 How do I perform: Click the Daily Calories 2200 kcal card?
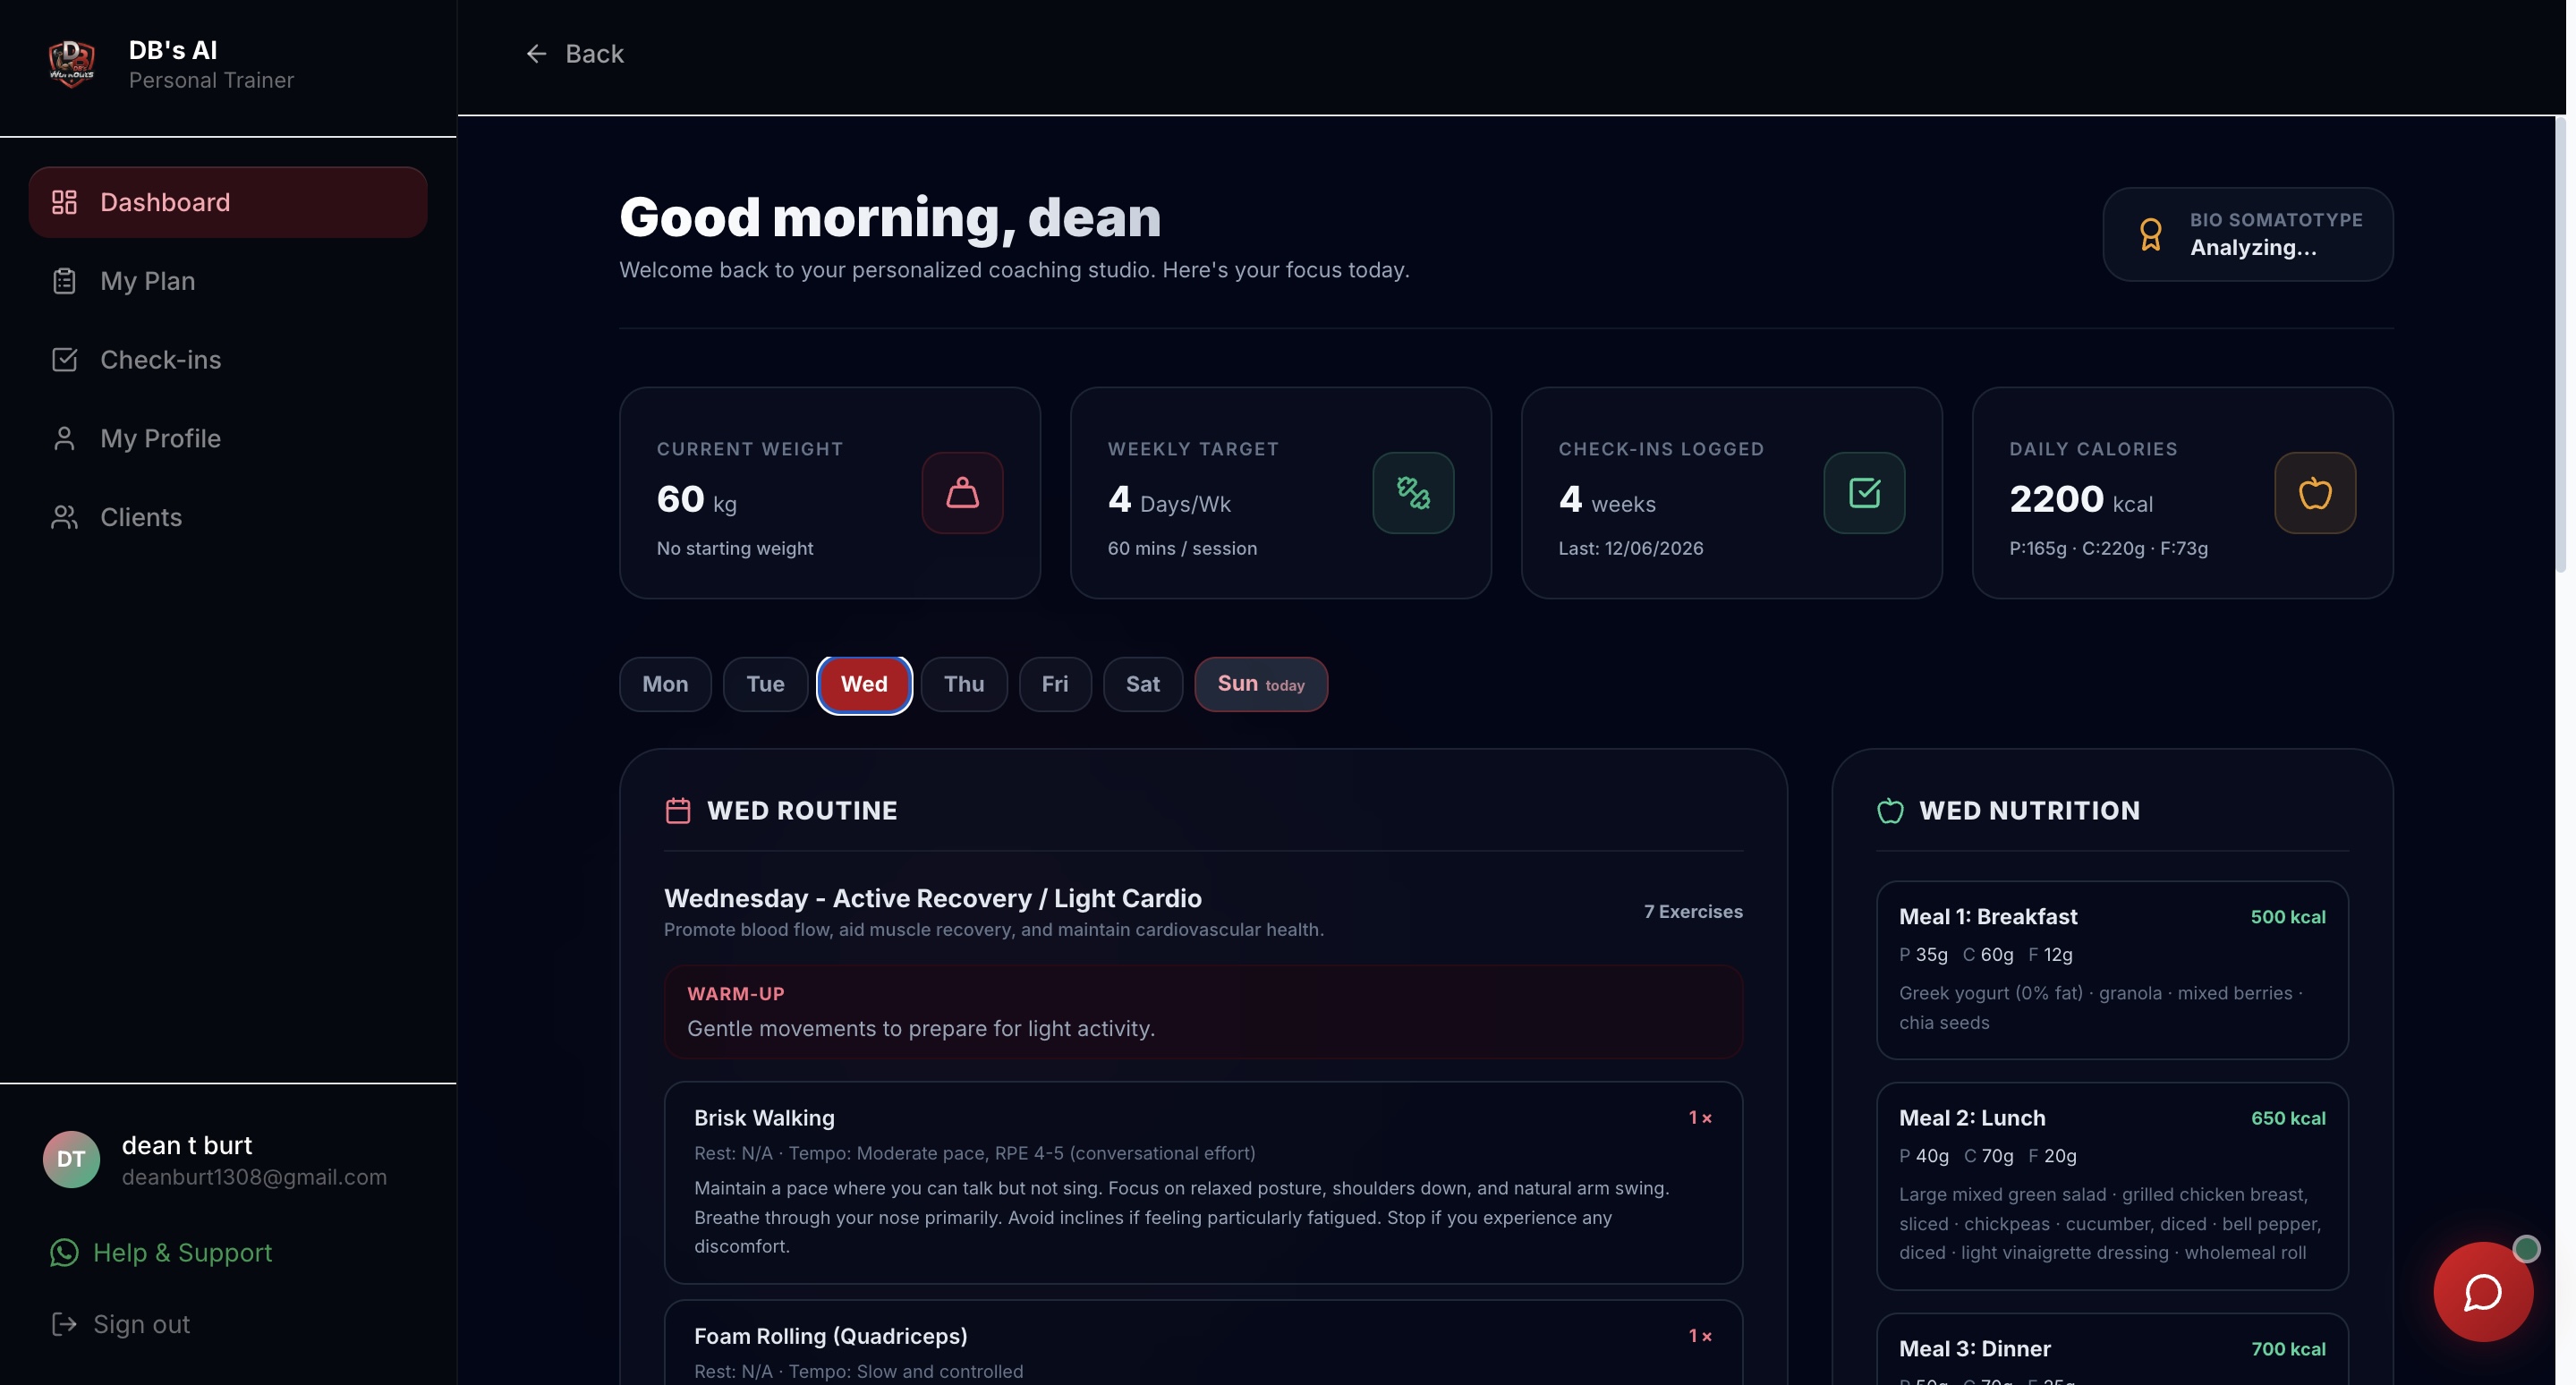coord(2183,493)
